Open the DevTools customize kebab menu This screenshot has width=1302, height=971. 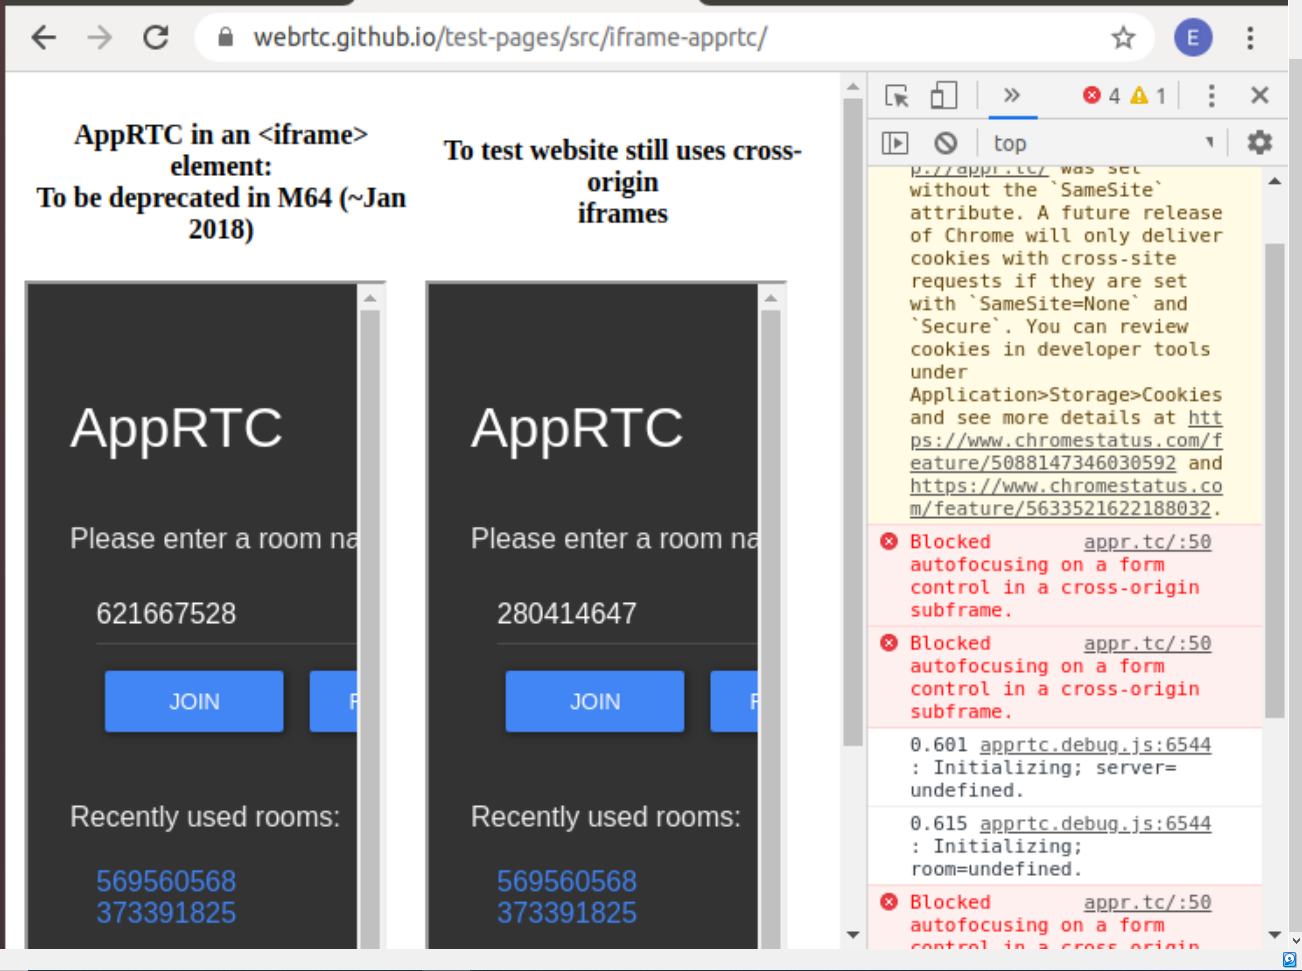tap(1211, 95)
